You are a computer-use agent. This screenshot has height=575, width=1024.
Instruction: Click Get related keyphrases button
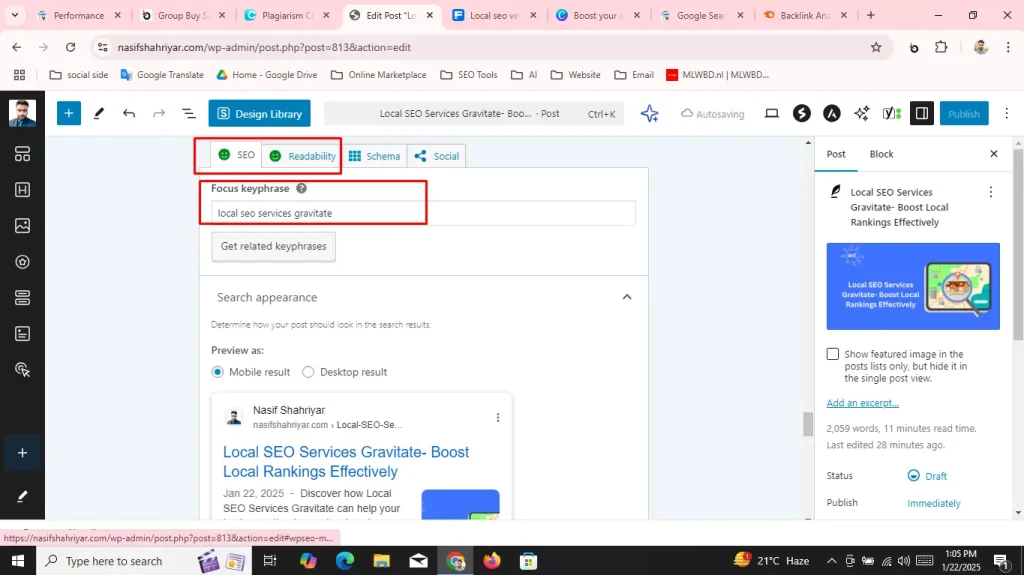[x=273, y=246]
